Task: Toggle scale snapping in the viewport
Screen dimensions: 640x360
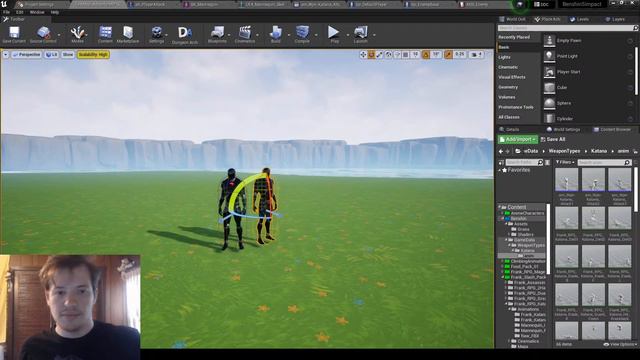Action: [448, 55]
